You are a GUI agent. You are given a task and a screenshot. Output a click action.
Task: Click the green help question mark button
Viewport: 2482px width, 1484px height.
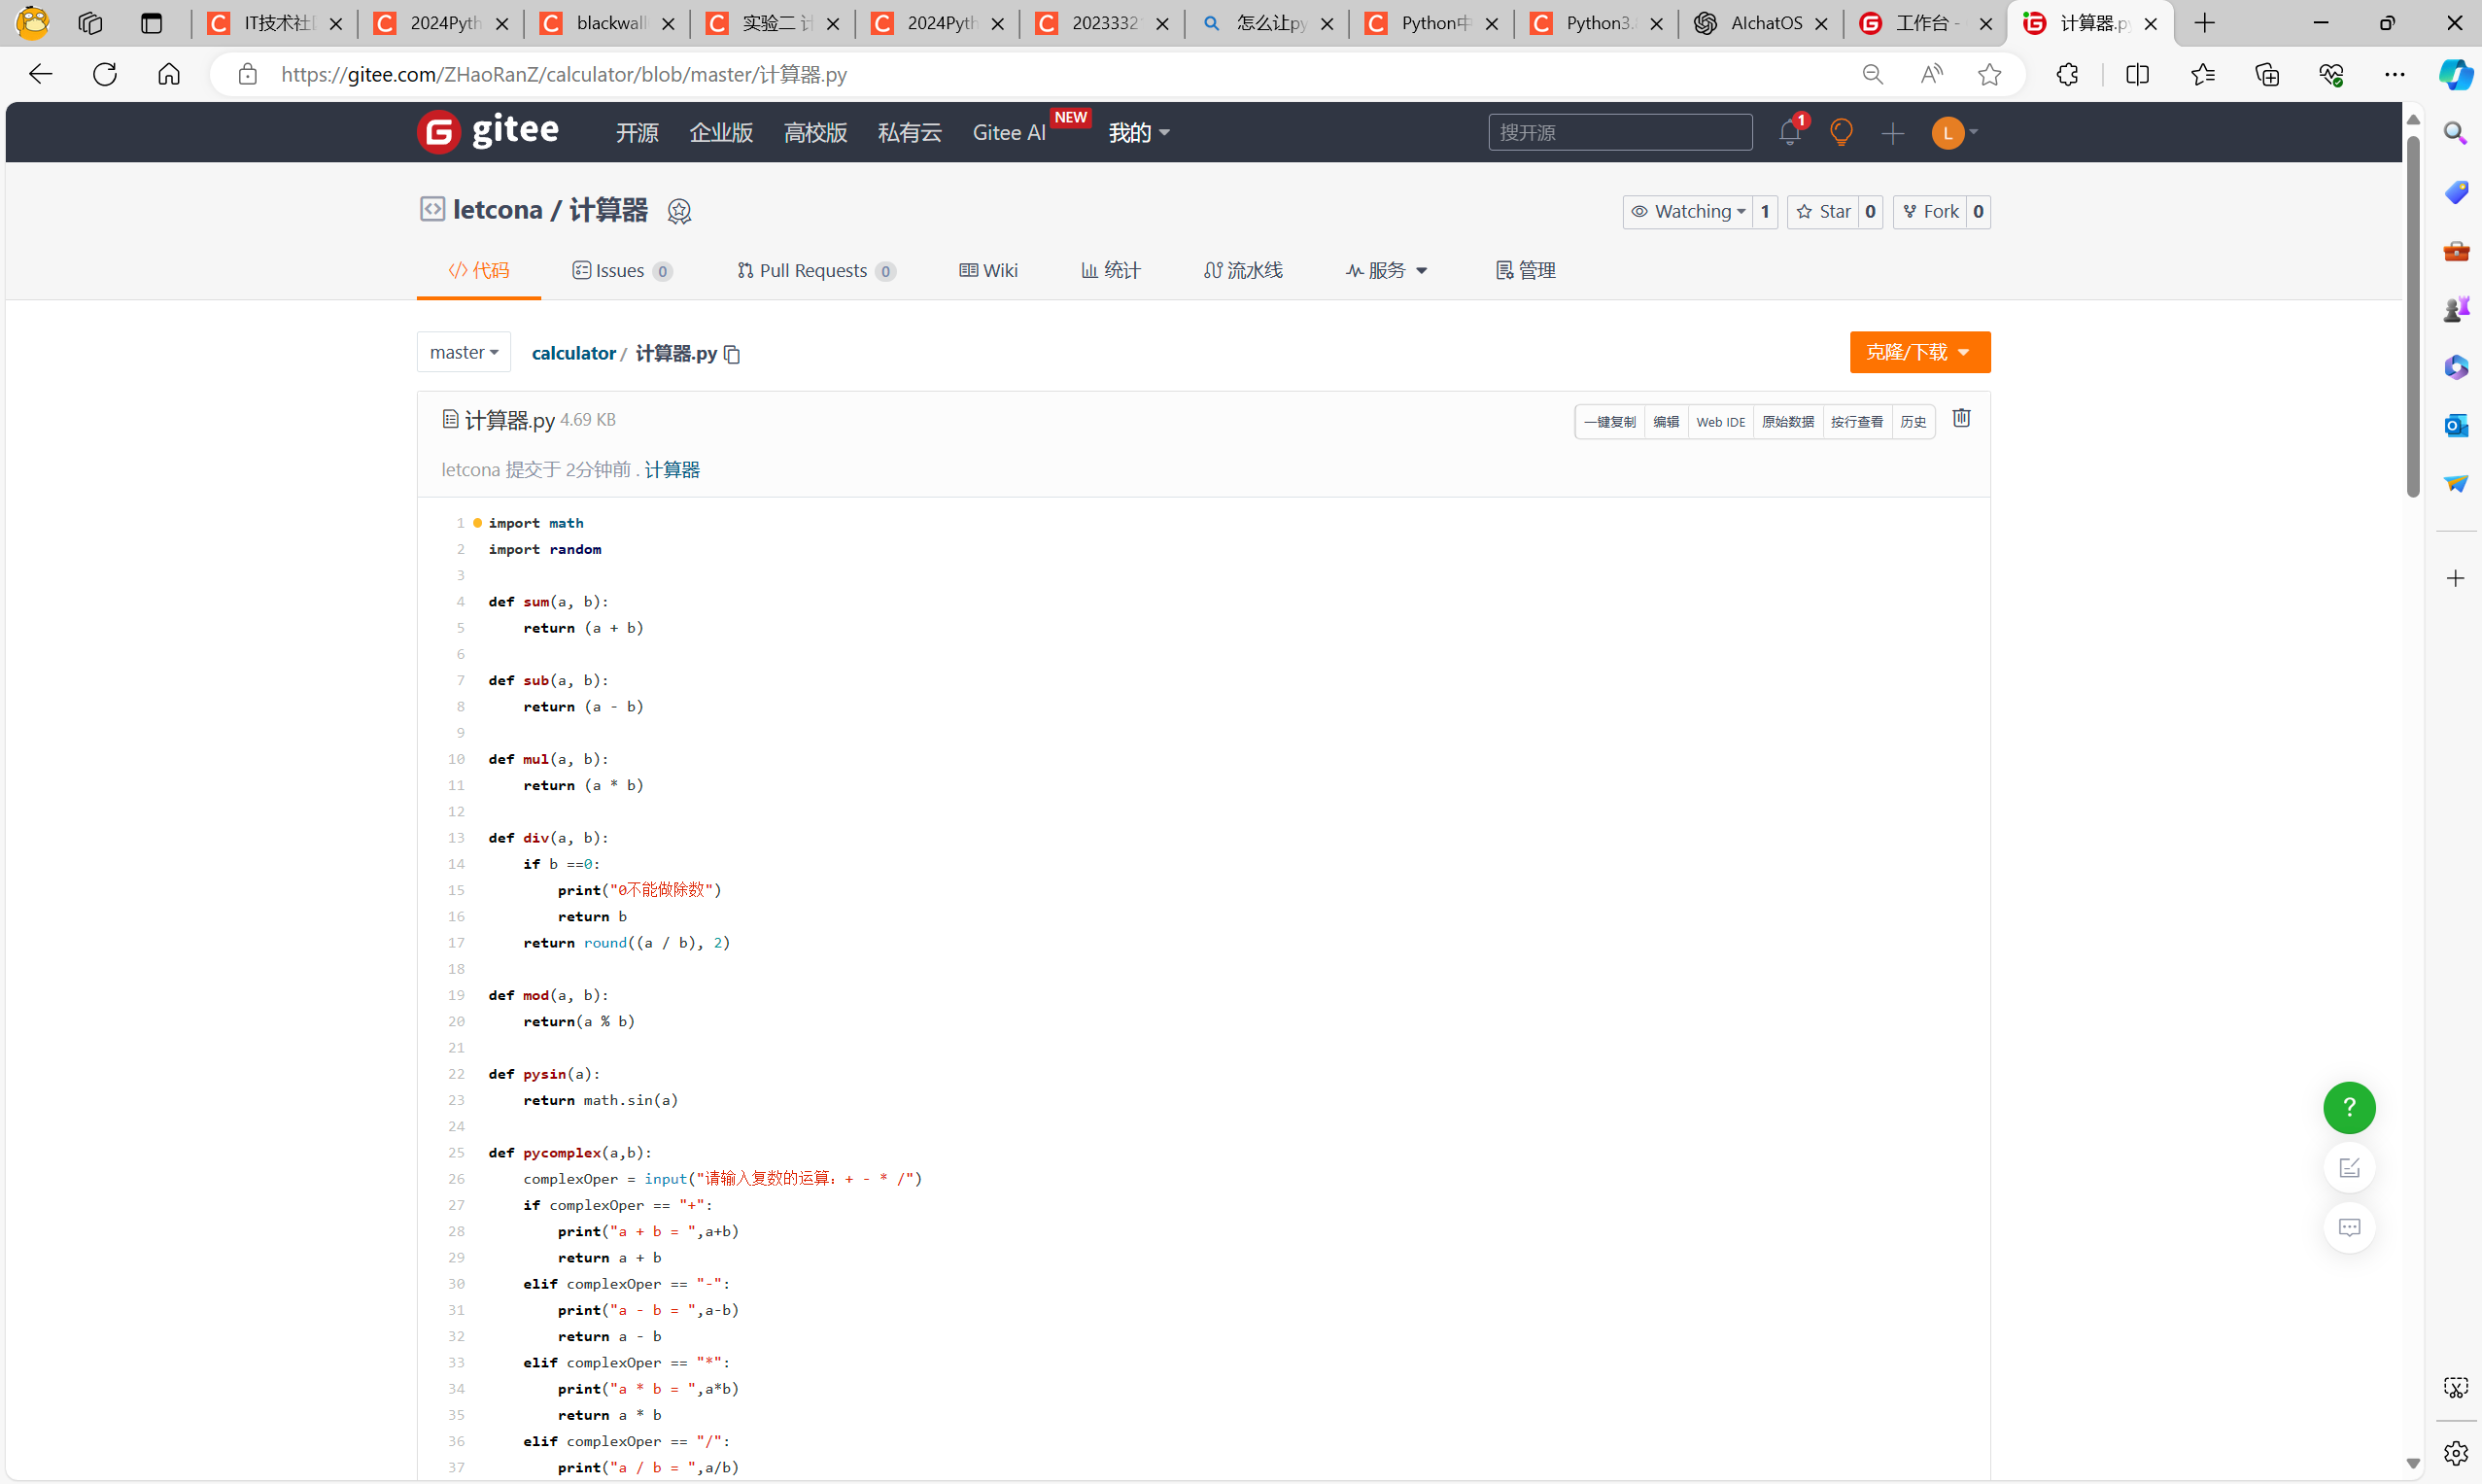[x=2349, y=1107]
